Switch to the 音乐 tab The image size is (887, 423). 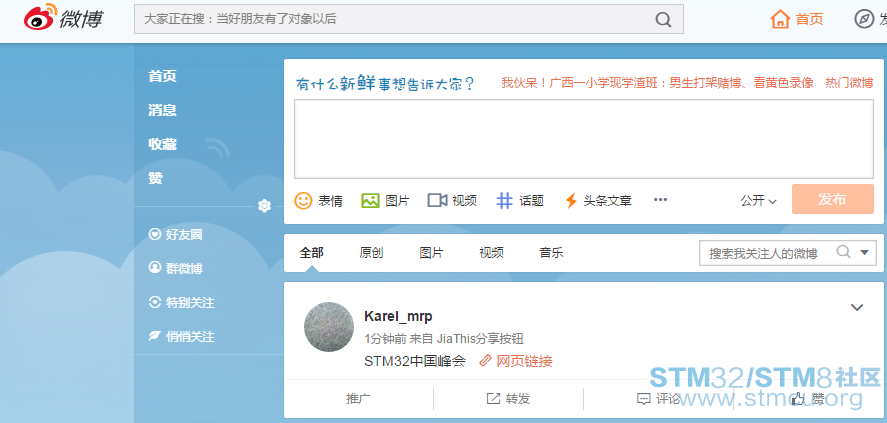pos(552,253)
